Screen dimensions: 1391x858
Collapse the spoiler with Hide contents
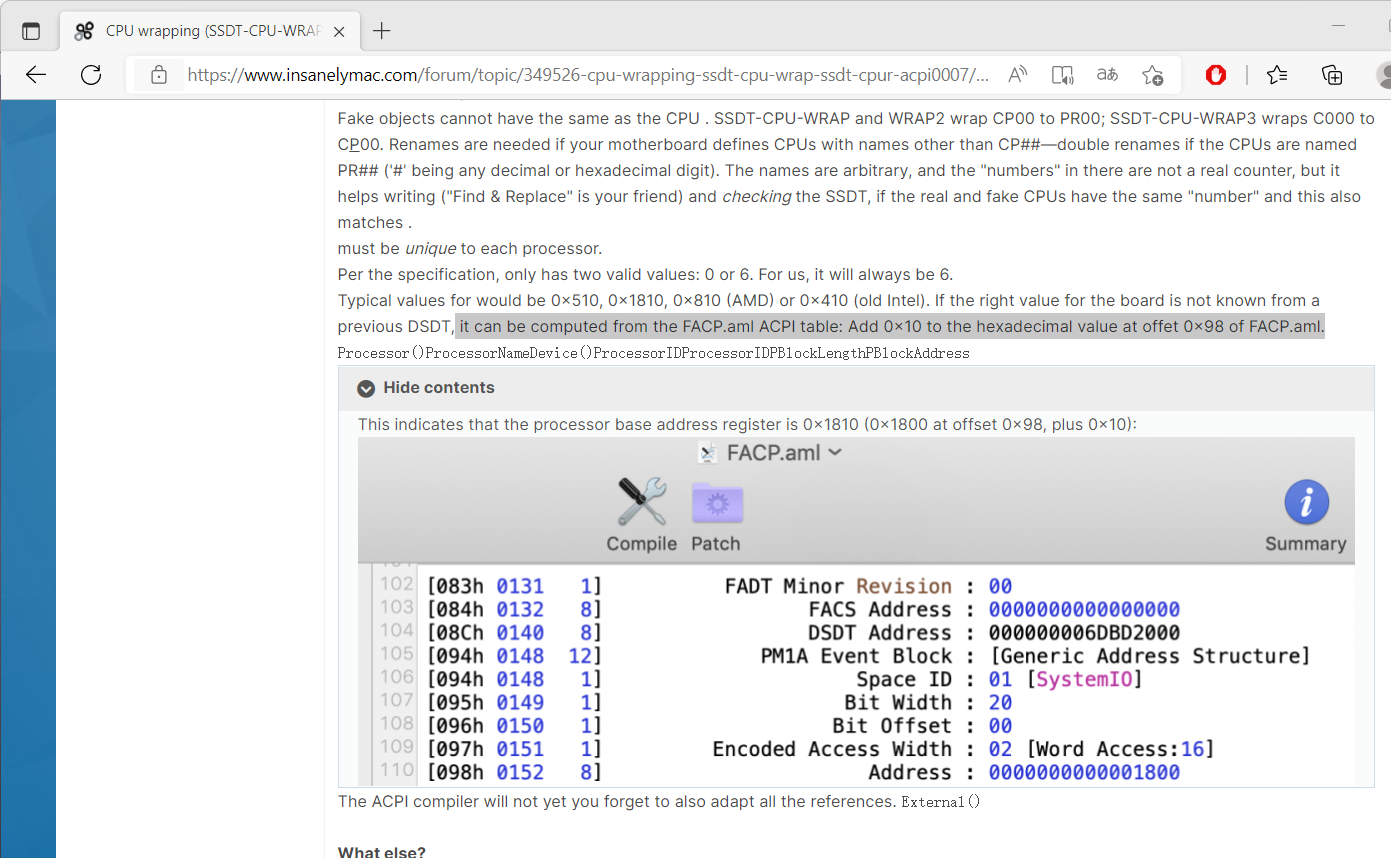(438, 388)
